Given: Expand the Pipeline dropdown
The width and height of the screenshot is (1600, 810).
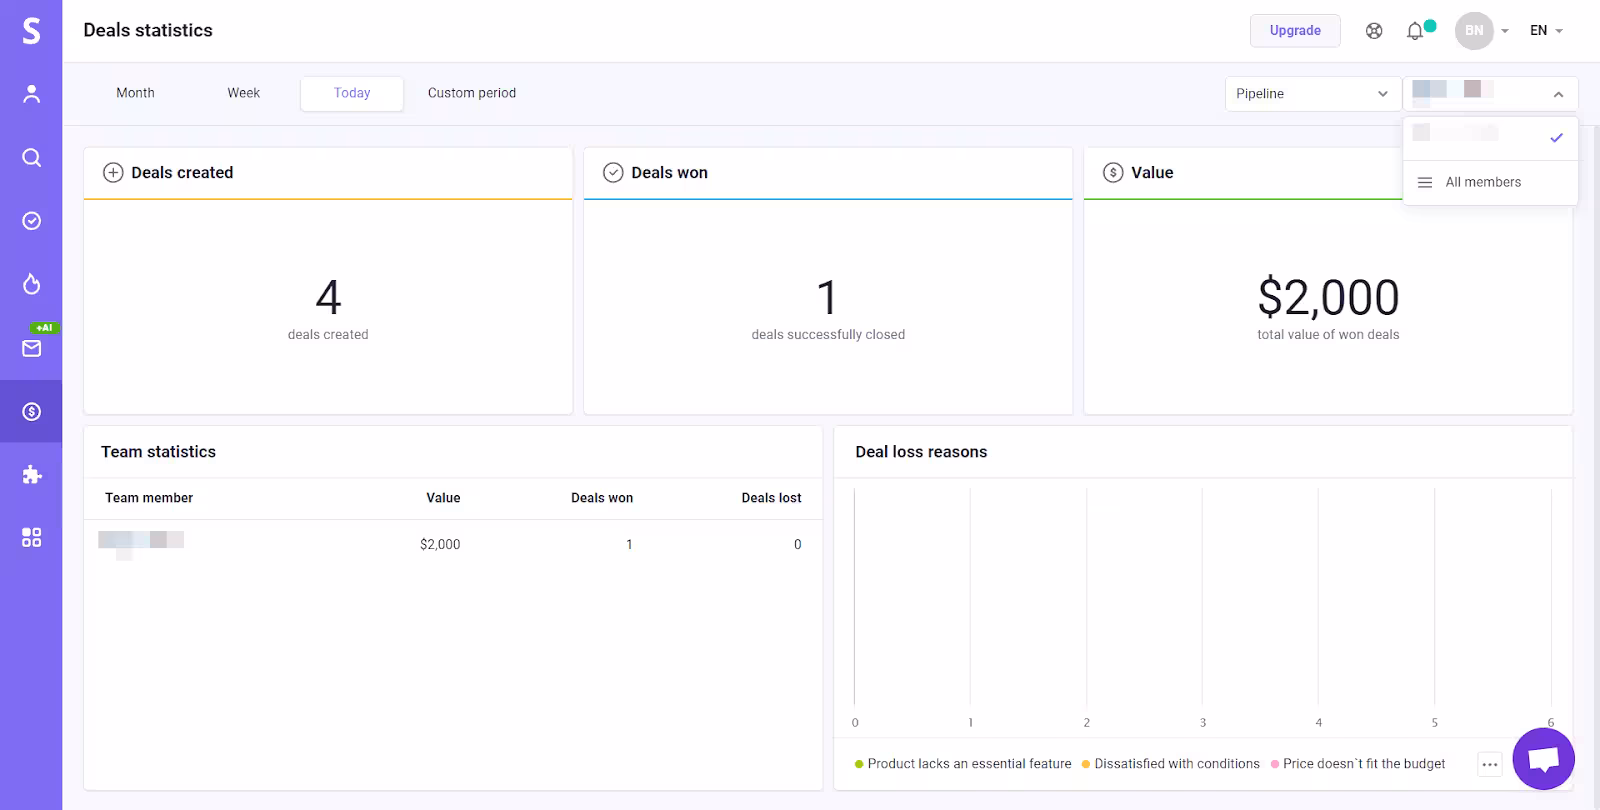Looking at the screenshot, I should click(x=1311, y=94).
